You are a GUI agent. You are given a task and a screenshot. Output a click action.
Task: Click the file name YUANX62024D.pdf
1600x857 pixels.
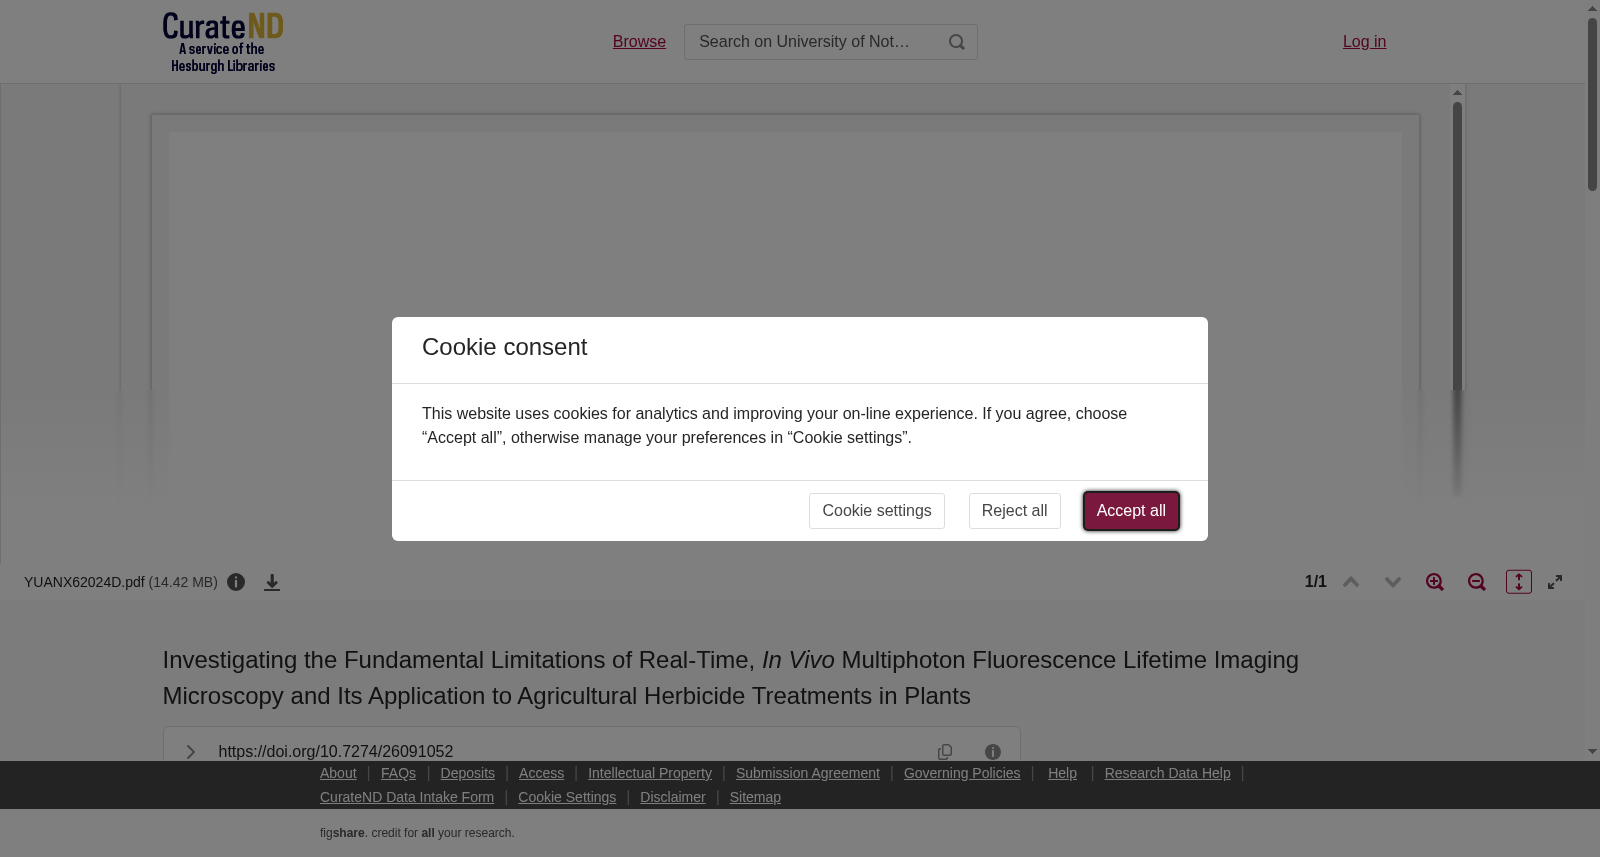coord(84,582)
